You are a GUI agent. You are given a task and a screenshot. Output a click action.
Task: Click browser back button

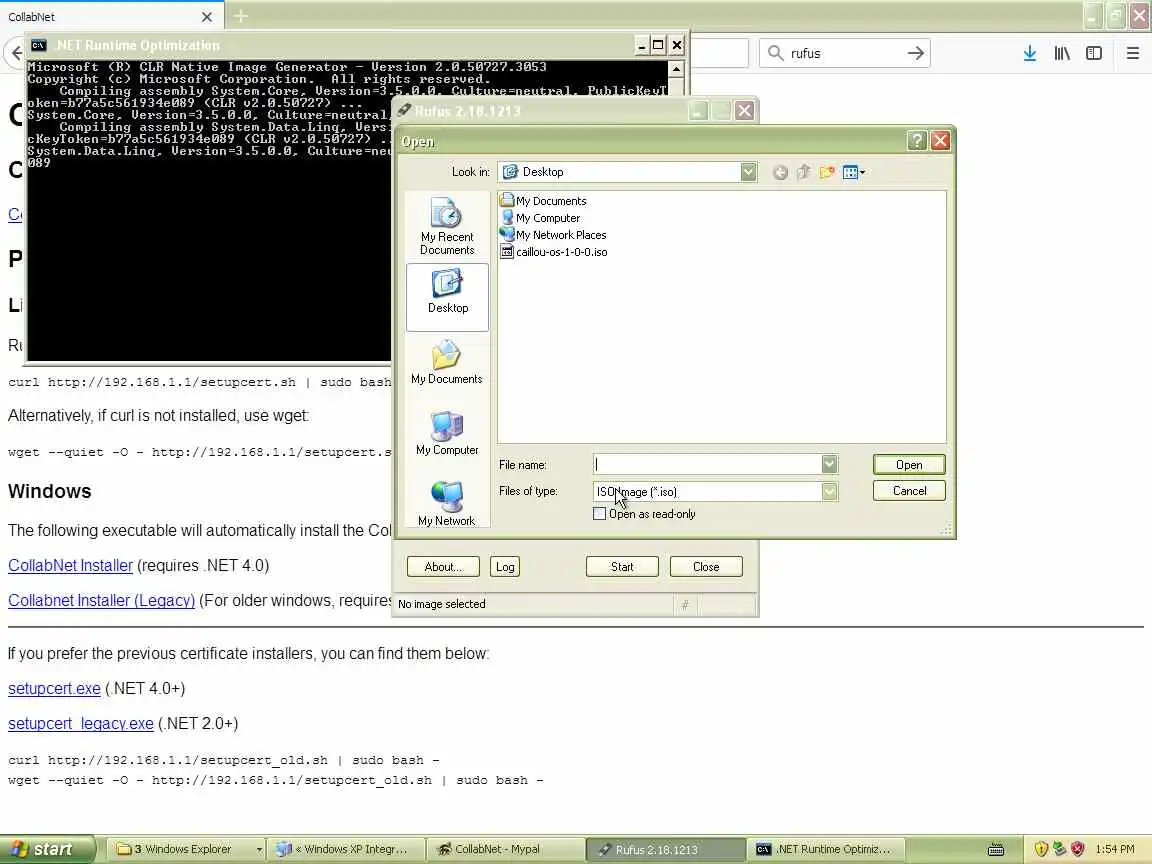pos(15,53)
